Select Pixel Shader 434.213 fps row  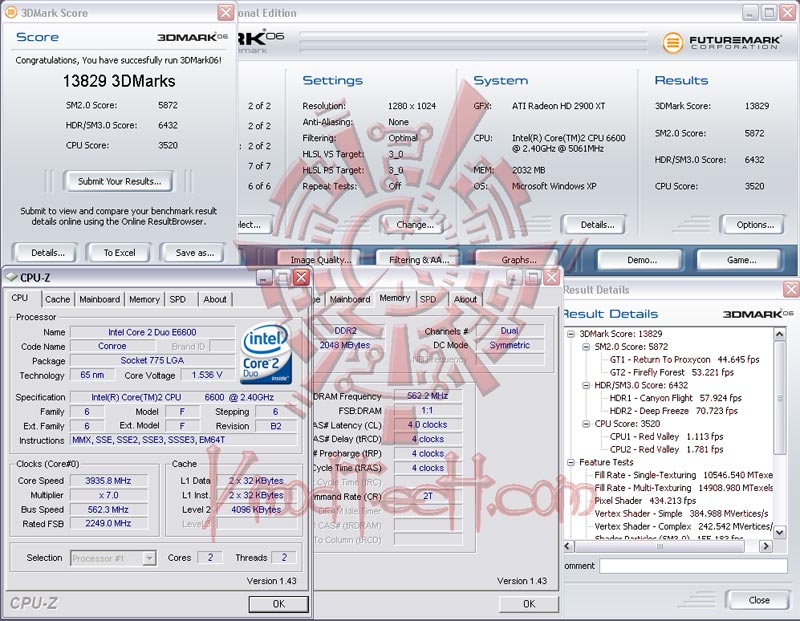[x=645, y=501]
